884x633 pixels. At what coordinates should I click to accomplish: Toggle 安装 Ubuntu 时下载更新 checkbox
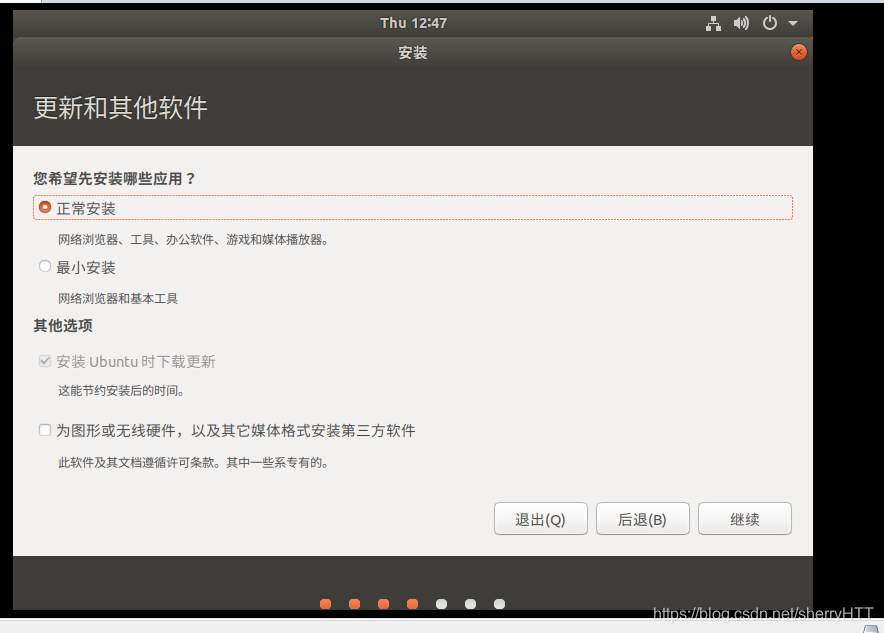click(x=45, y=361)
